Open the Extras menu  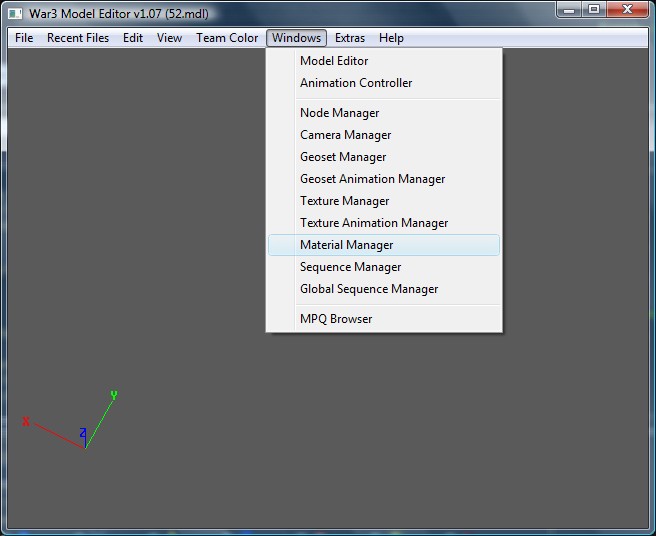(x=350, y=38)
